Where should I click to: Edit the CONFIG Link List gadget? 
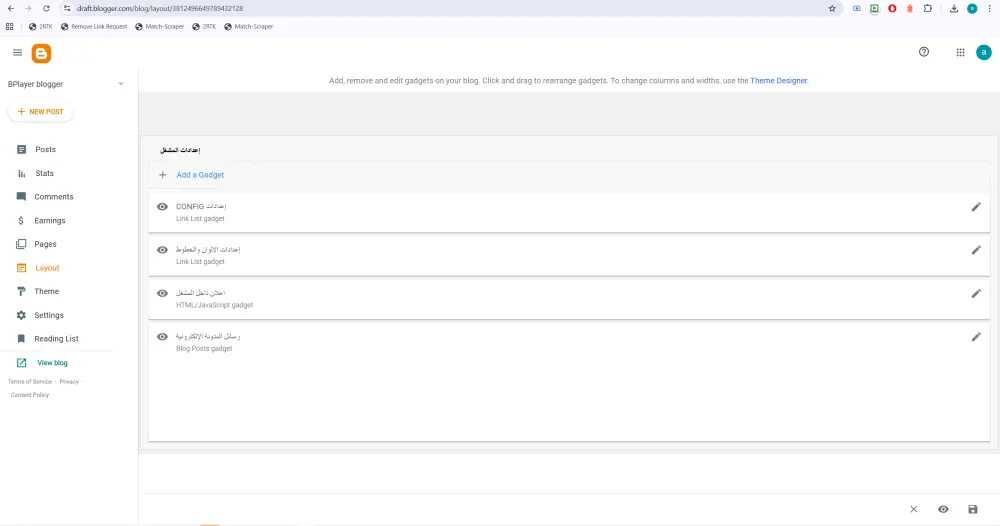(976, 207)
